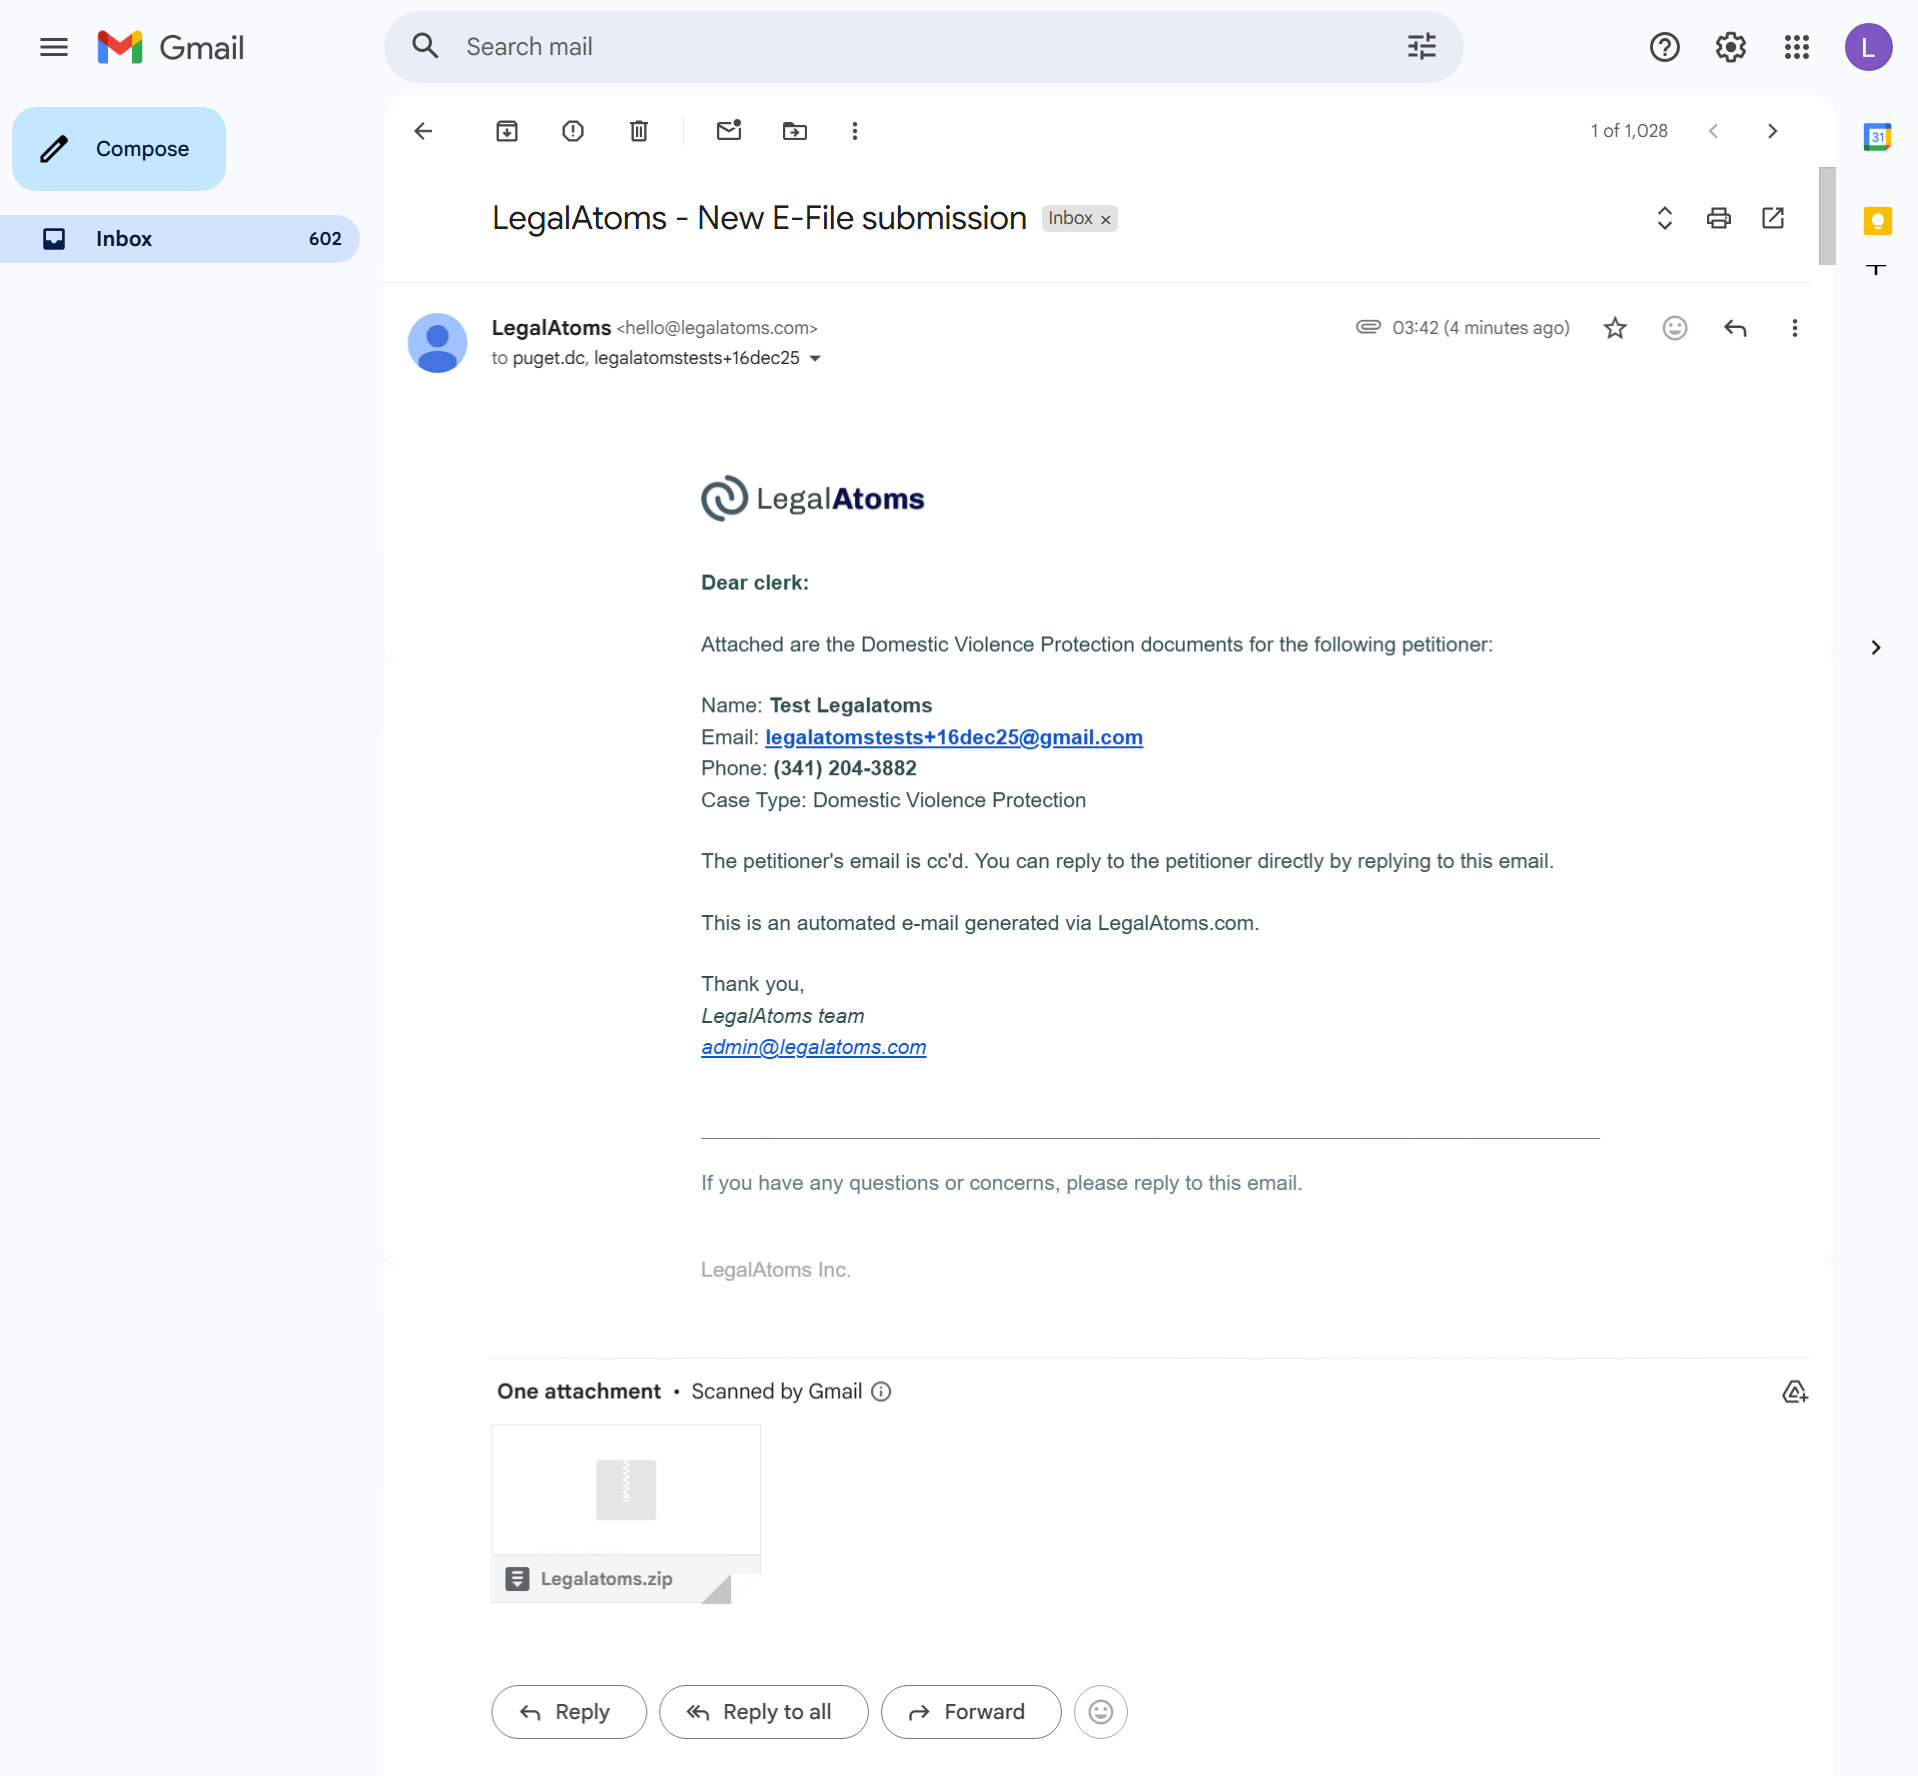The height and width of the screenshot is (1776, 1918).
Task: Open the admin@legalatoms.com link
Action: pyautogui.click(x=813, y=1047)
